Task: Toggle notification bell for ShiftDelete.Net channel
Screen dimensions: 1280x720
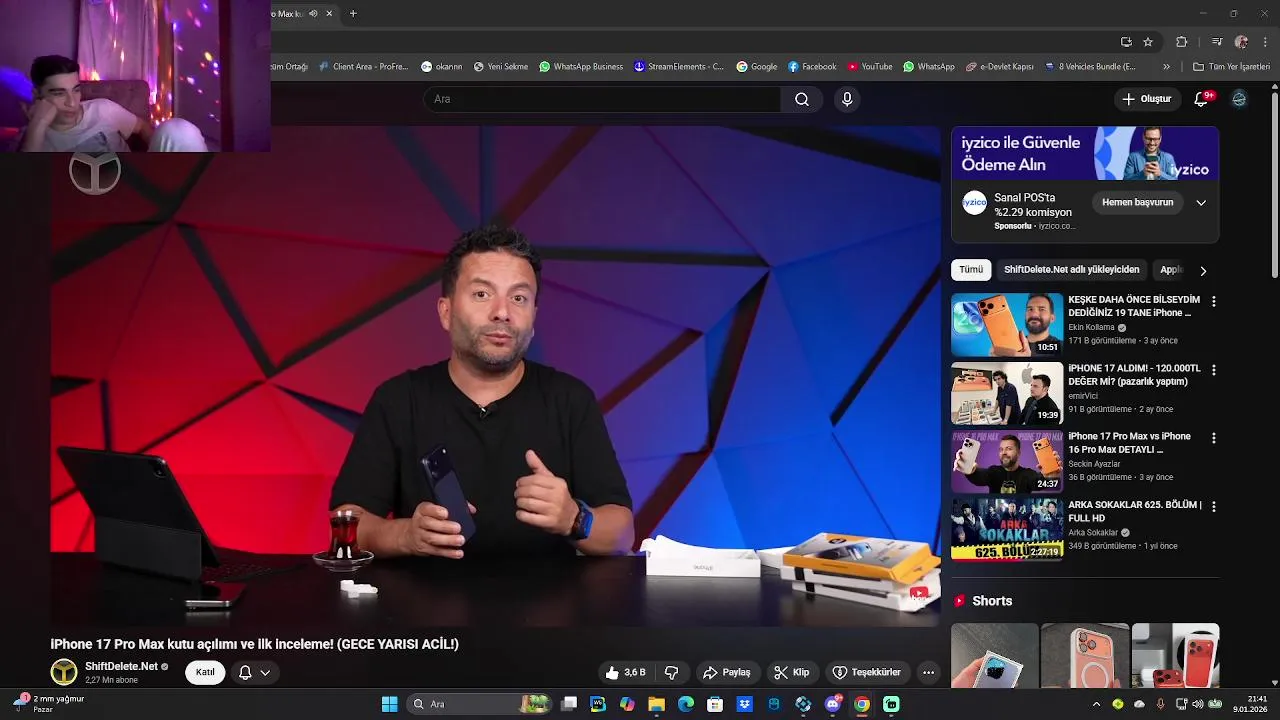Action: click(245, 672)
